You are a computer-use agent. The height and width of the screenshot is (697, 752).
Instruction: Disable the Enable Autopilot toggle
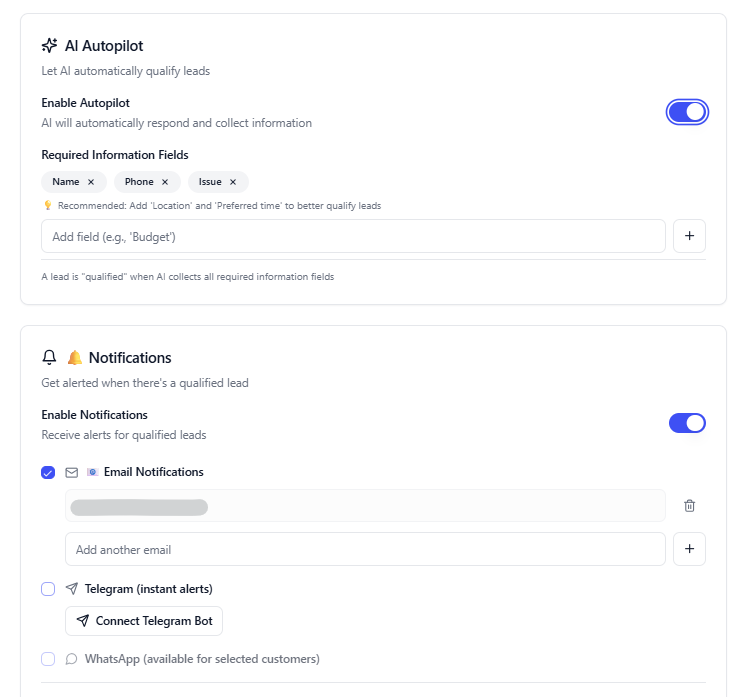(687, 112)
